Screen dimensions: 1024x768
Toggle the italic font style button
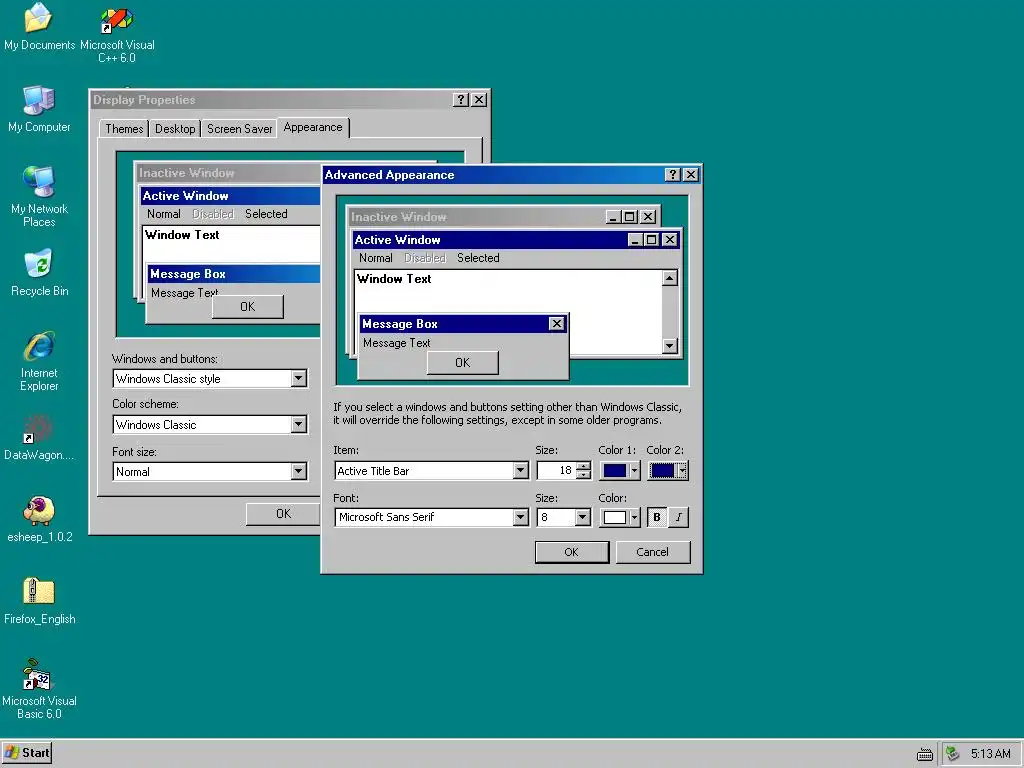(x=679, y=517)
